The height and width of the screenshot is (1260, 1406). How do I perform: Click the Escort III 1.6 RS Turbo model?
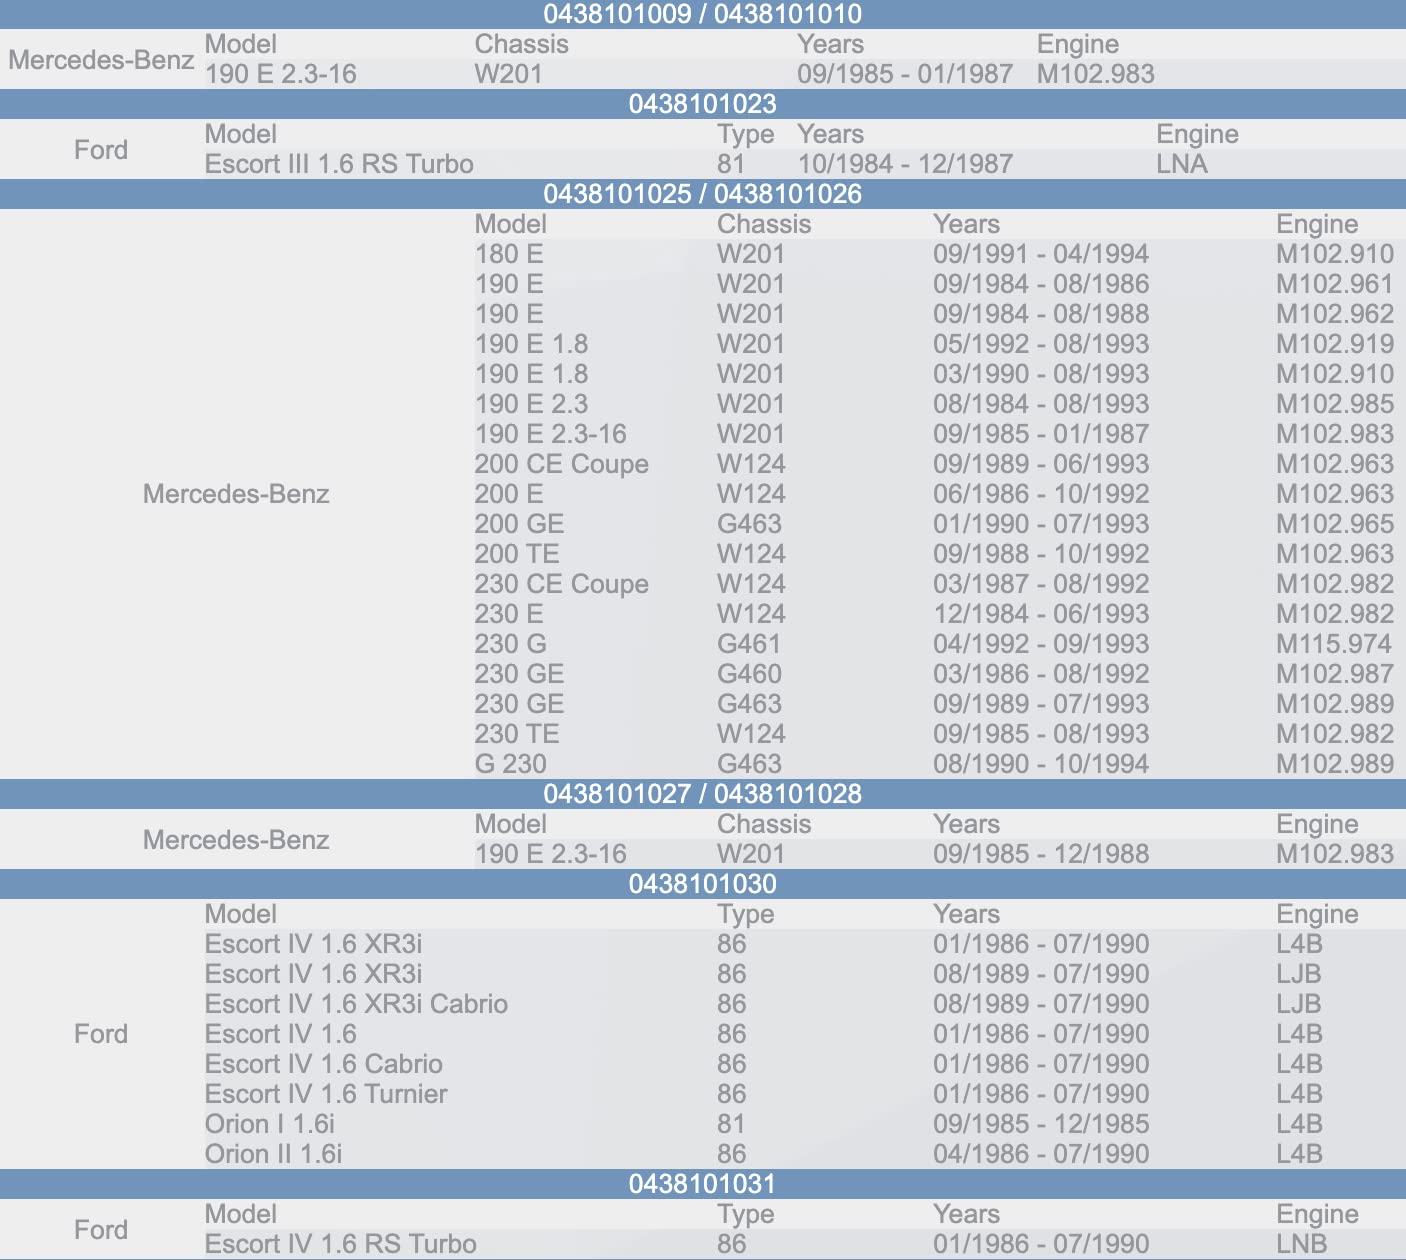click(339, 164)
